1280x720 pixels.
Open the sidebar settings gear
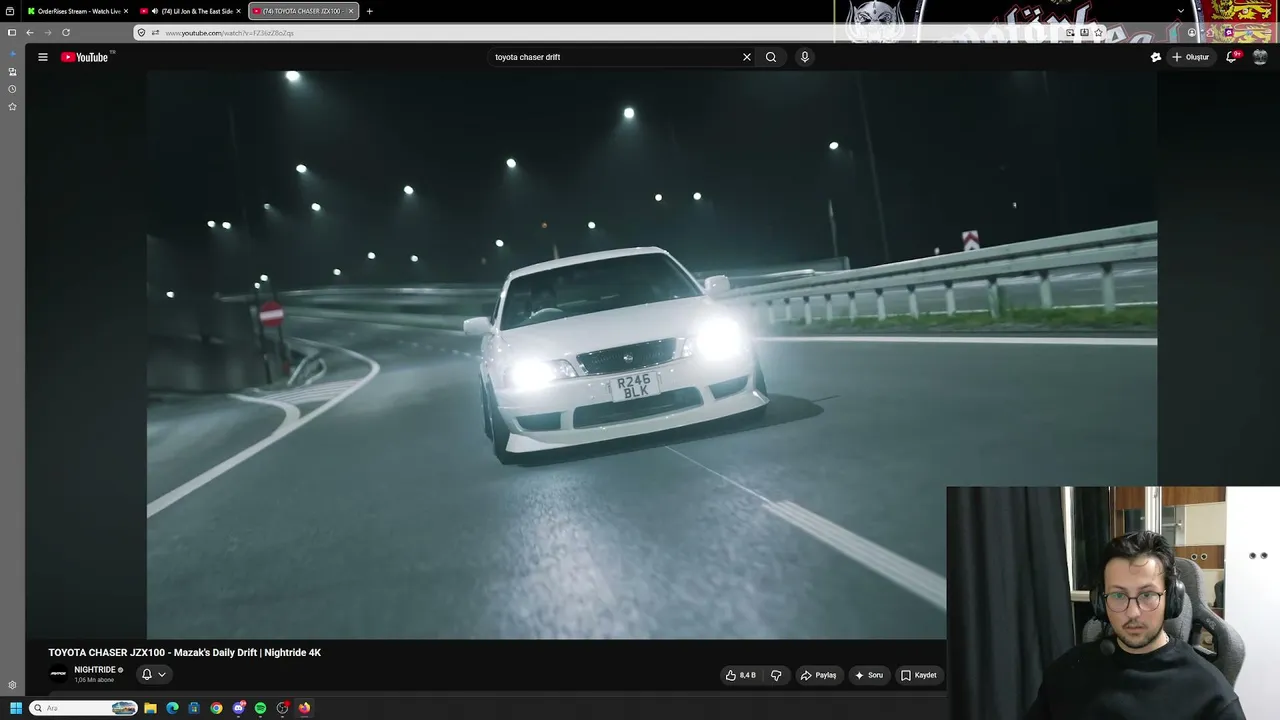[12, 685]
